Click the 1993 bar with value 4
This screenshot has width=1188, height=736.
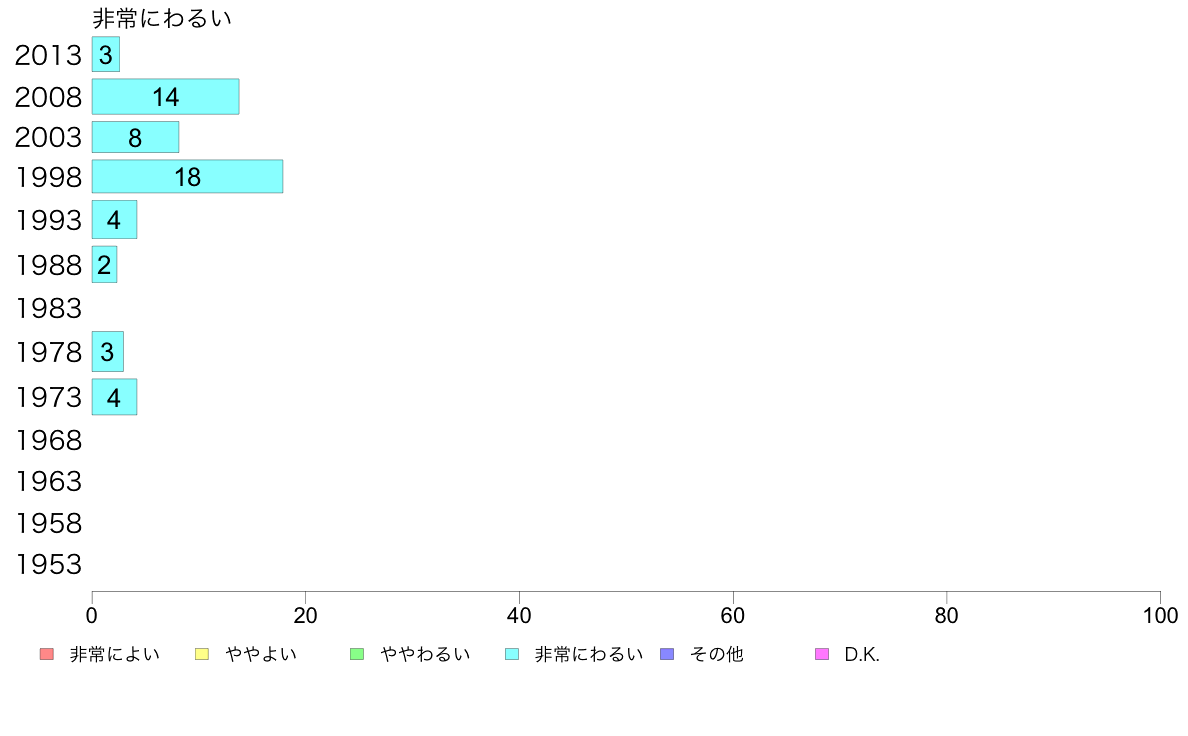pyautogui.click(x=114, y=220)
